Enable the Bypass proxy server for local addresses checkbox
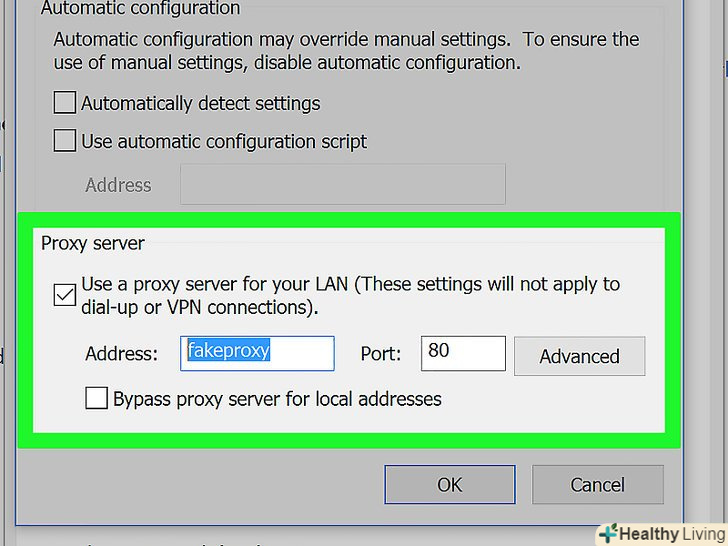728x546 pixels. pyautogui.click(x=97, y=399)
